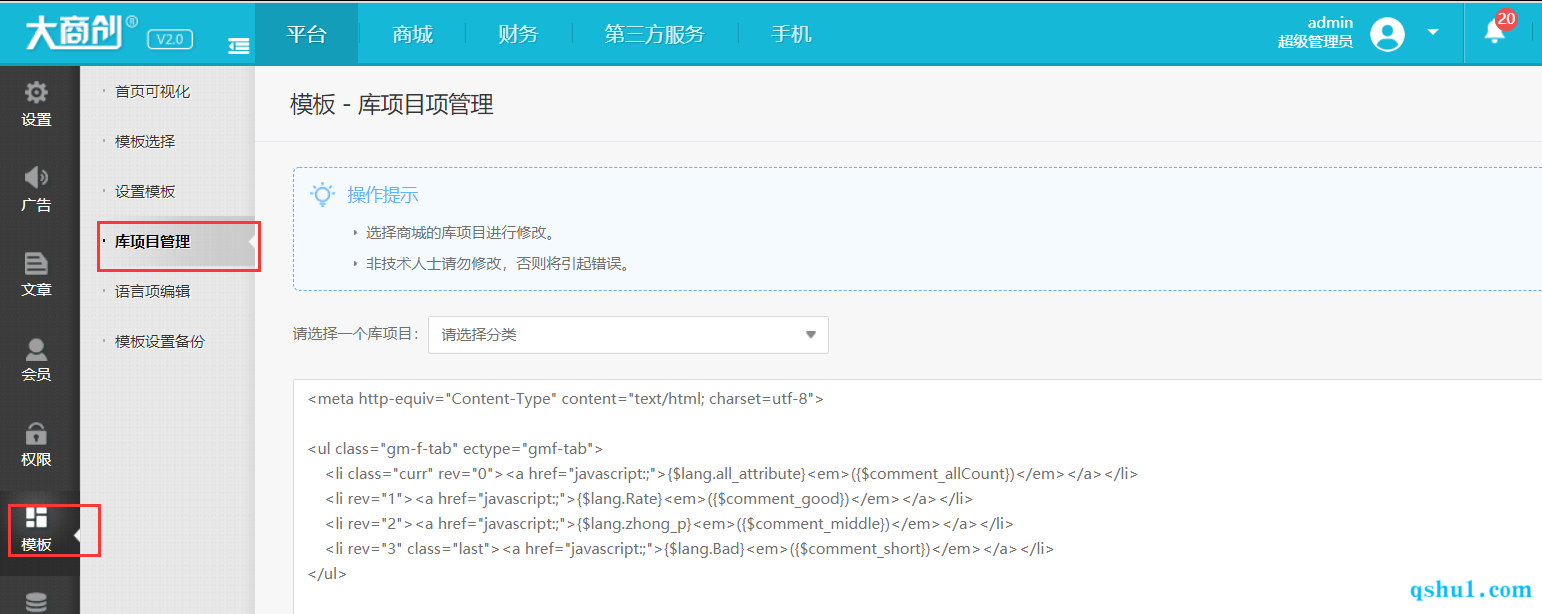Image resolution: width=1542 pixels, height=614 pixels.
Task: Open the database icon at sidebar bottom
Action: (x=36, y=602)
